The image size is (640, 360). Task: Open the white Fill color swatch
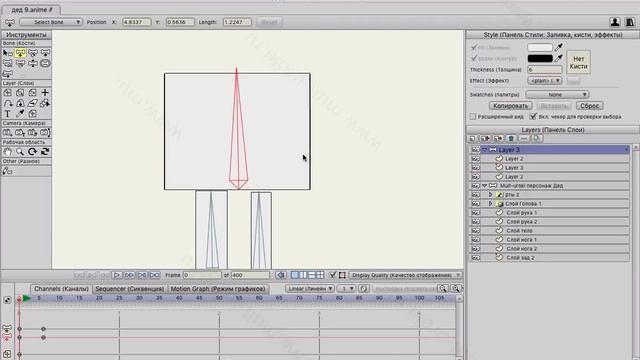coord(540,47)
